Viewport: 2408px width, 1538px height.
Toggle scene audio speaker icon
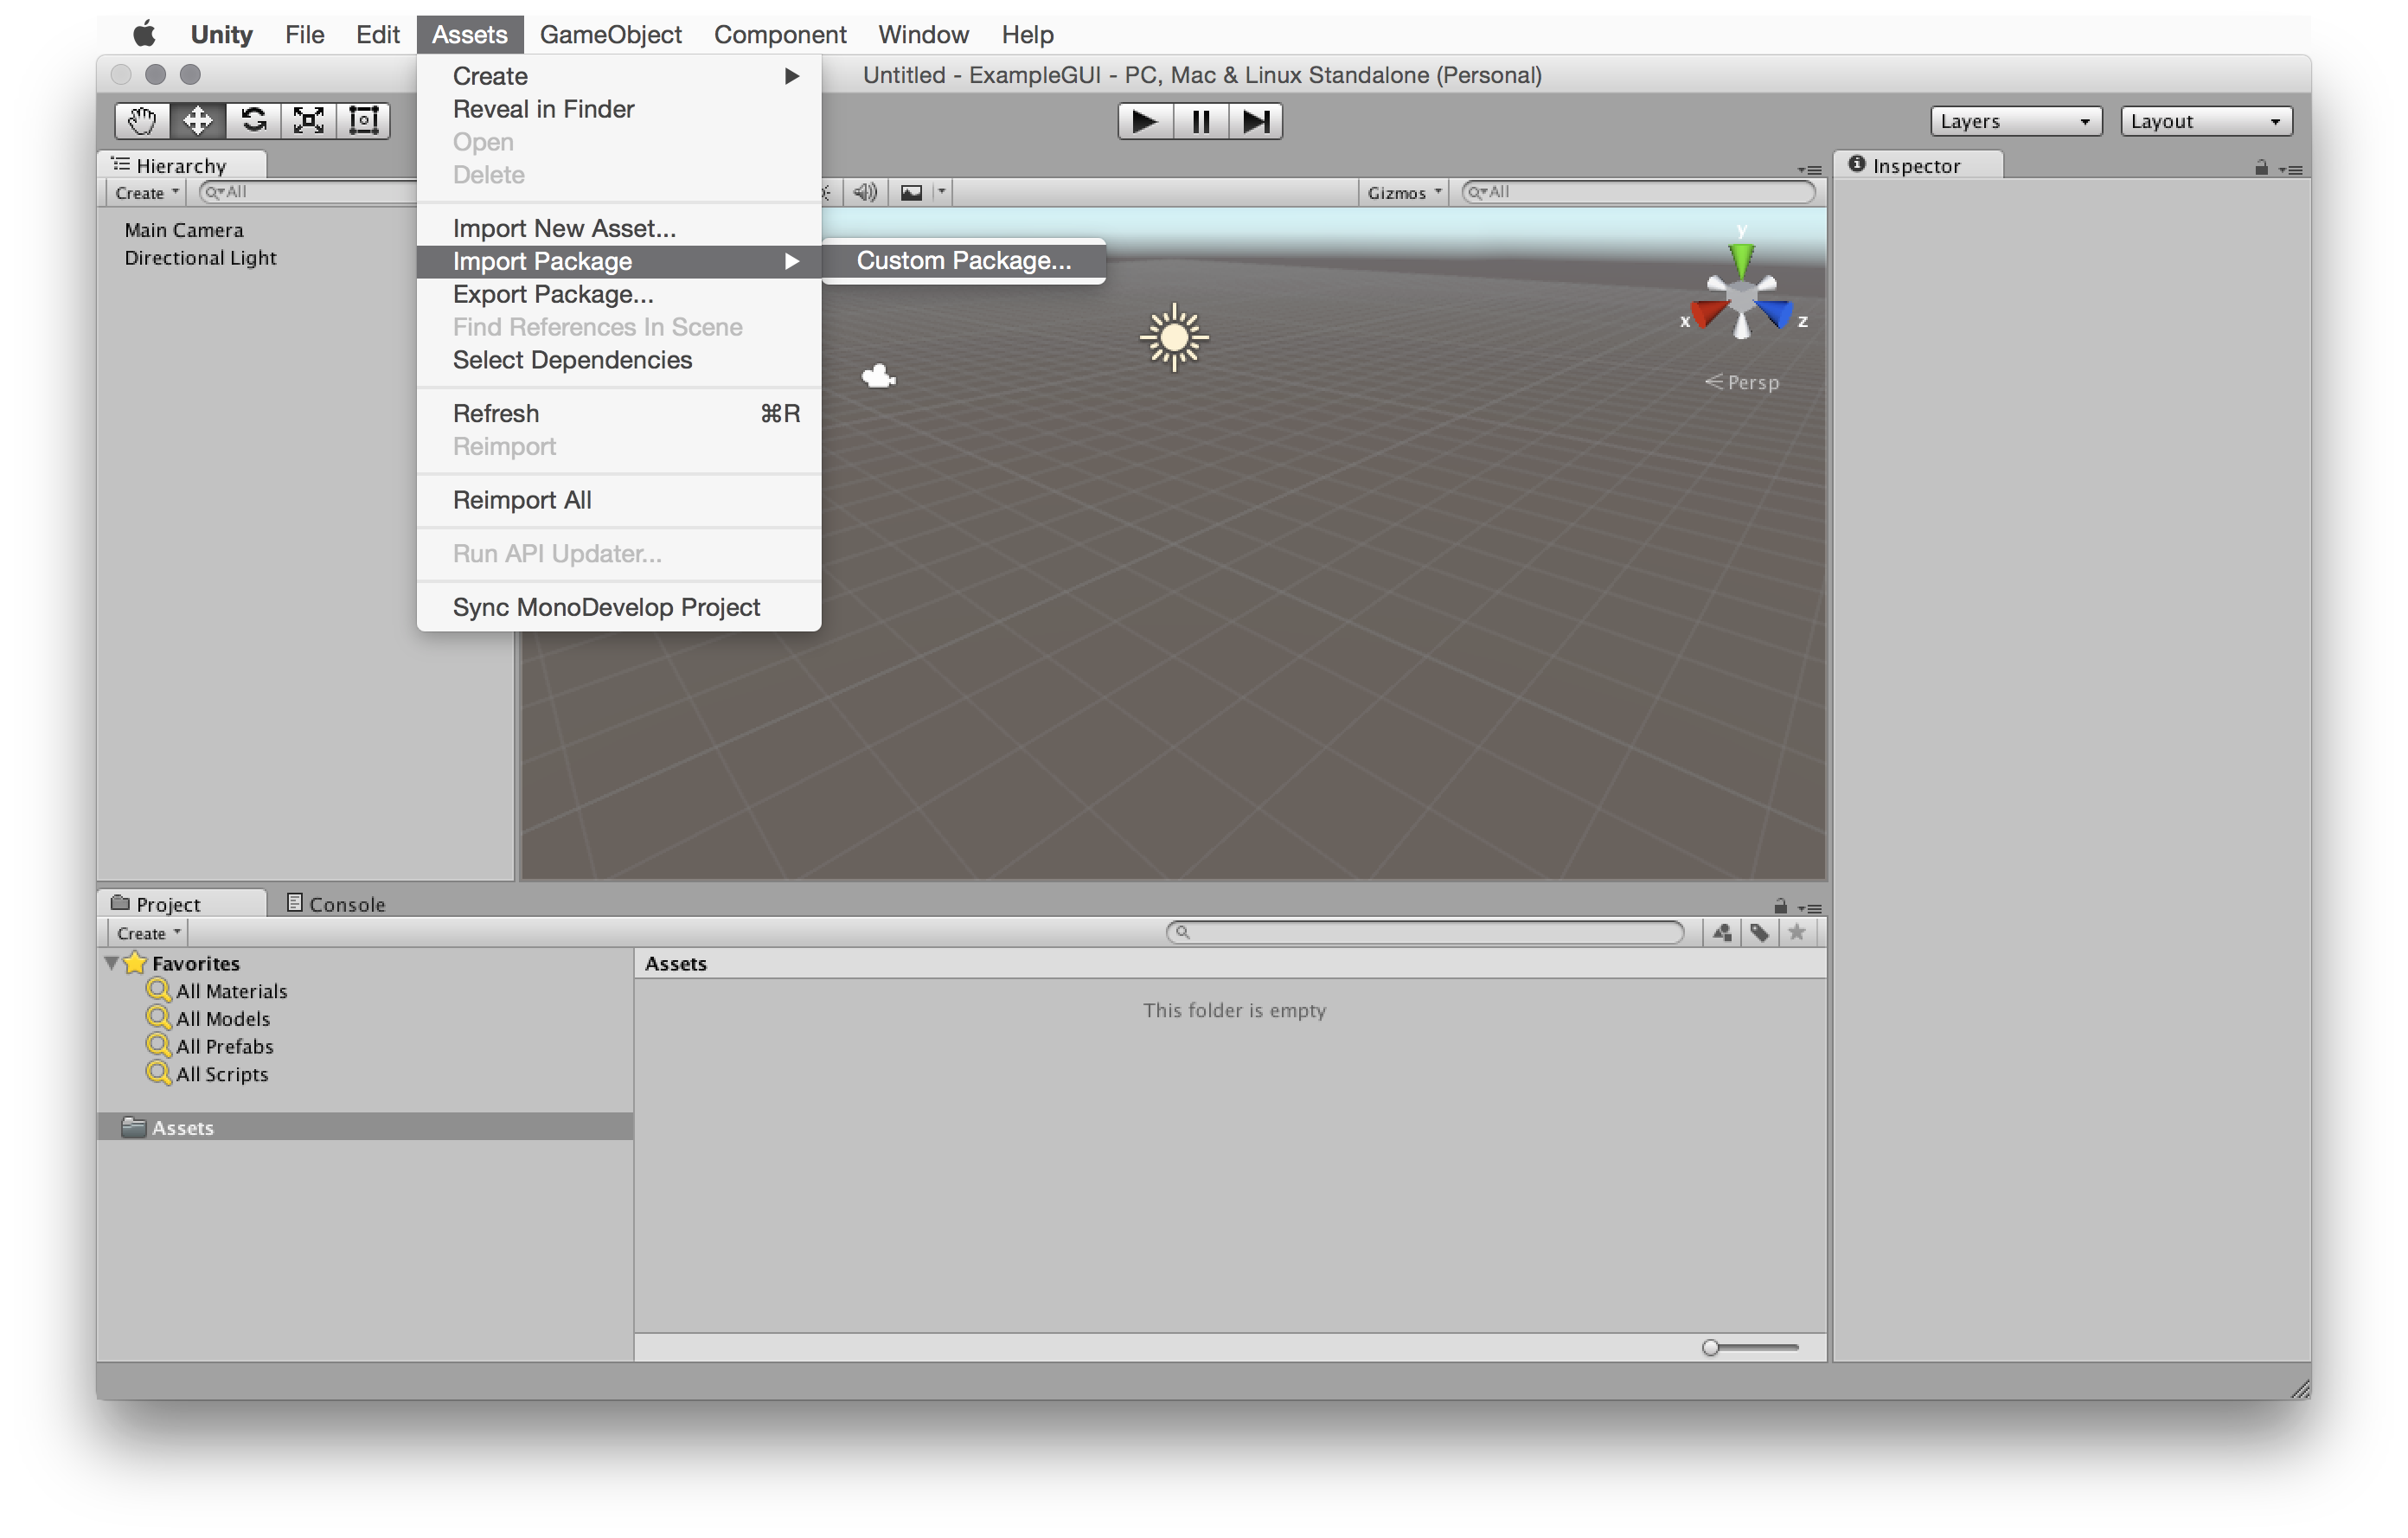tap(865, 192)
